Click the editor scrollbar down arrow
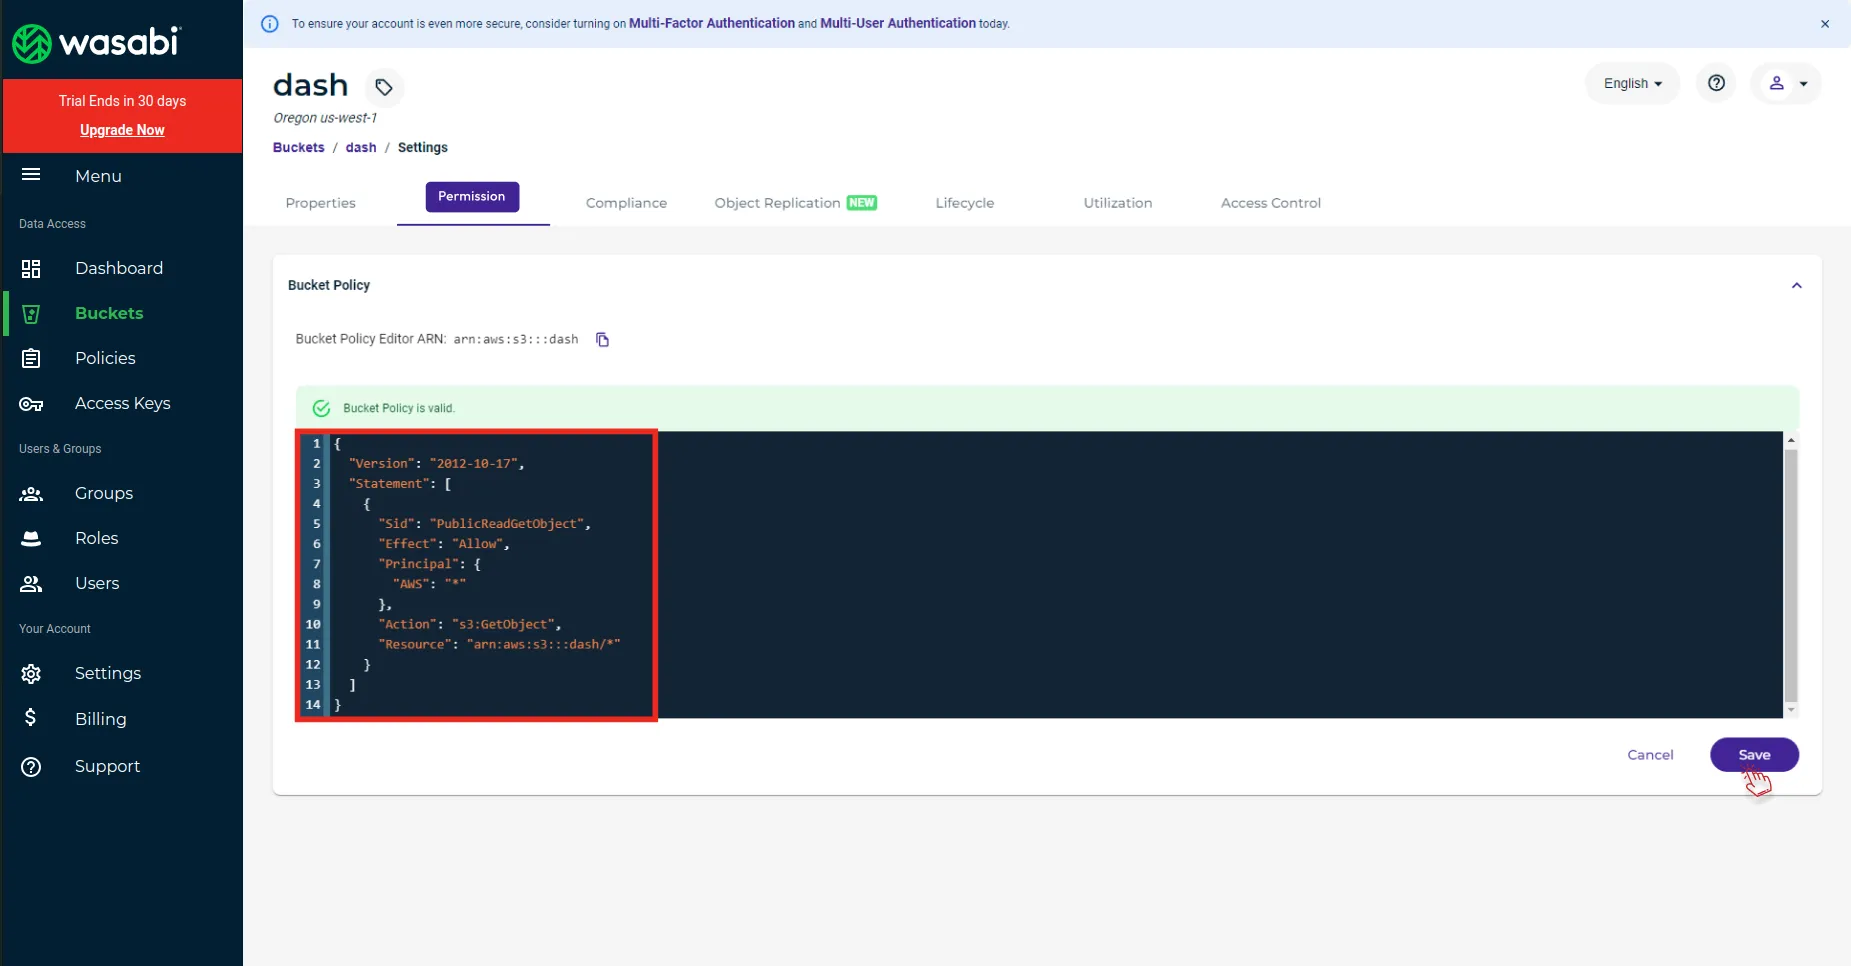This screenshot has width=1851, height=966. (1791, 710)
